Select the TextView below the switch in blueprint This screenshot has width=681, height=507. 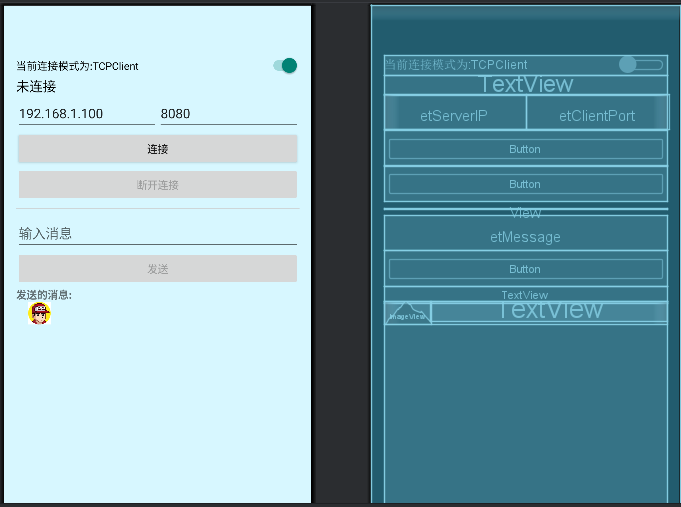tap(526, 85)
